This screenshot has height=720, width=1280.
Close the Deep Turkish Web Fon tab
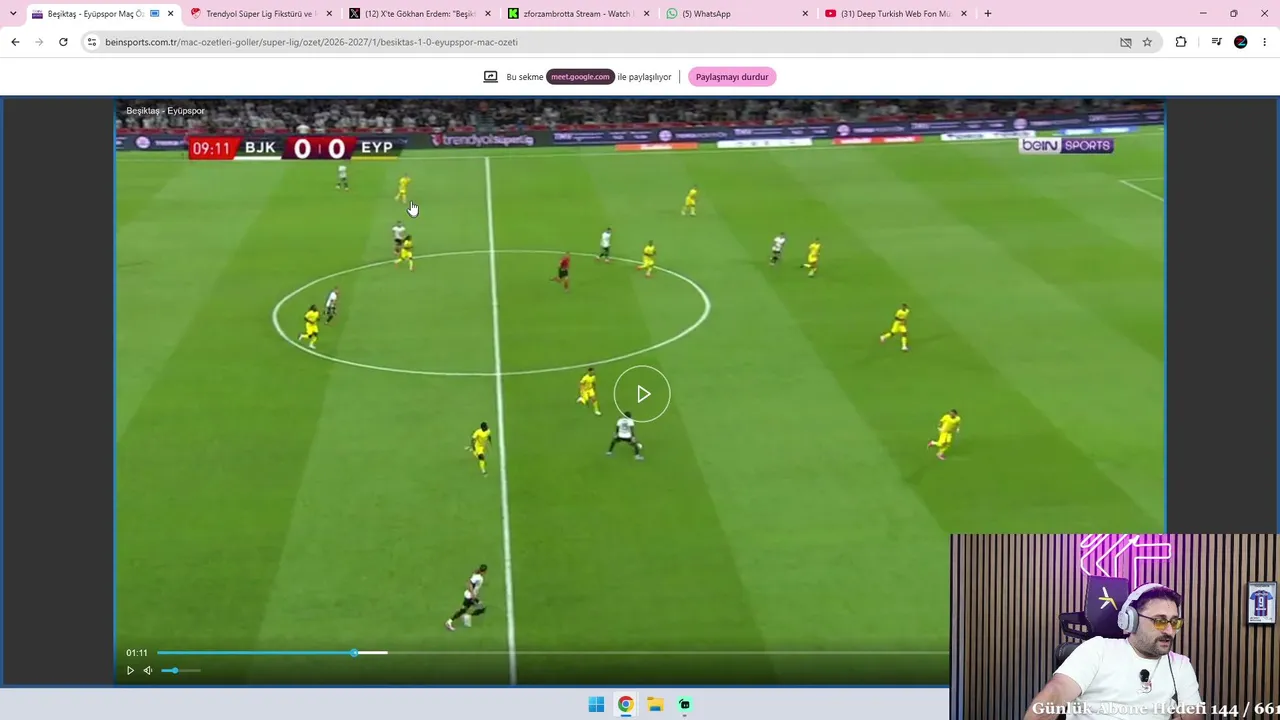(964, 14)
